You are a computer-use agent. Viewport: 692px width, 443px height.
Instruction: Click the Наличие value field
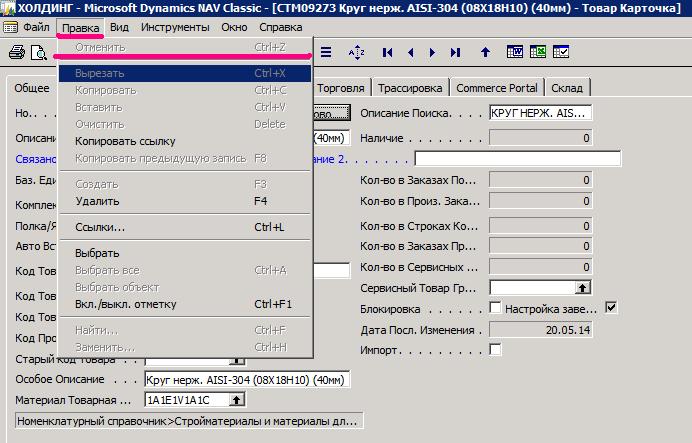tap(540, 138)
